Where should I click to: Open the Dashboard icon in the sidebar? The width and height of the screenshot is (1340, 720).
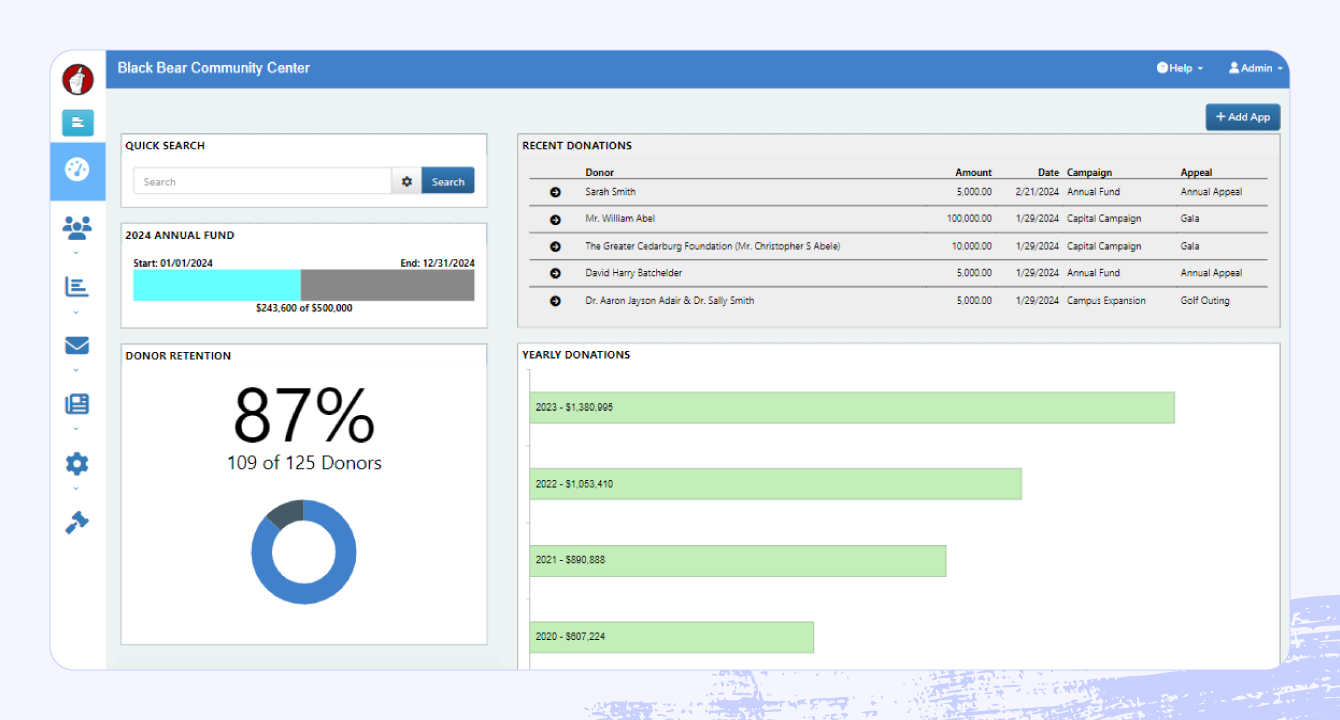click(x=77, y=170)
